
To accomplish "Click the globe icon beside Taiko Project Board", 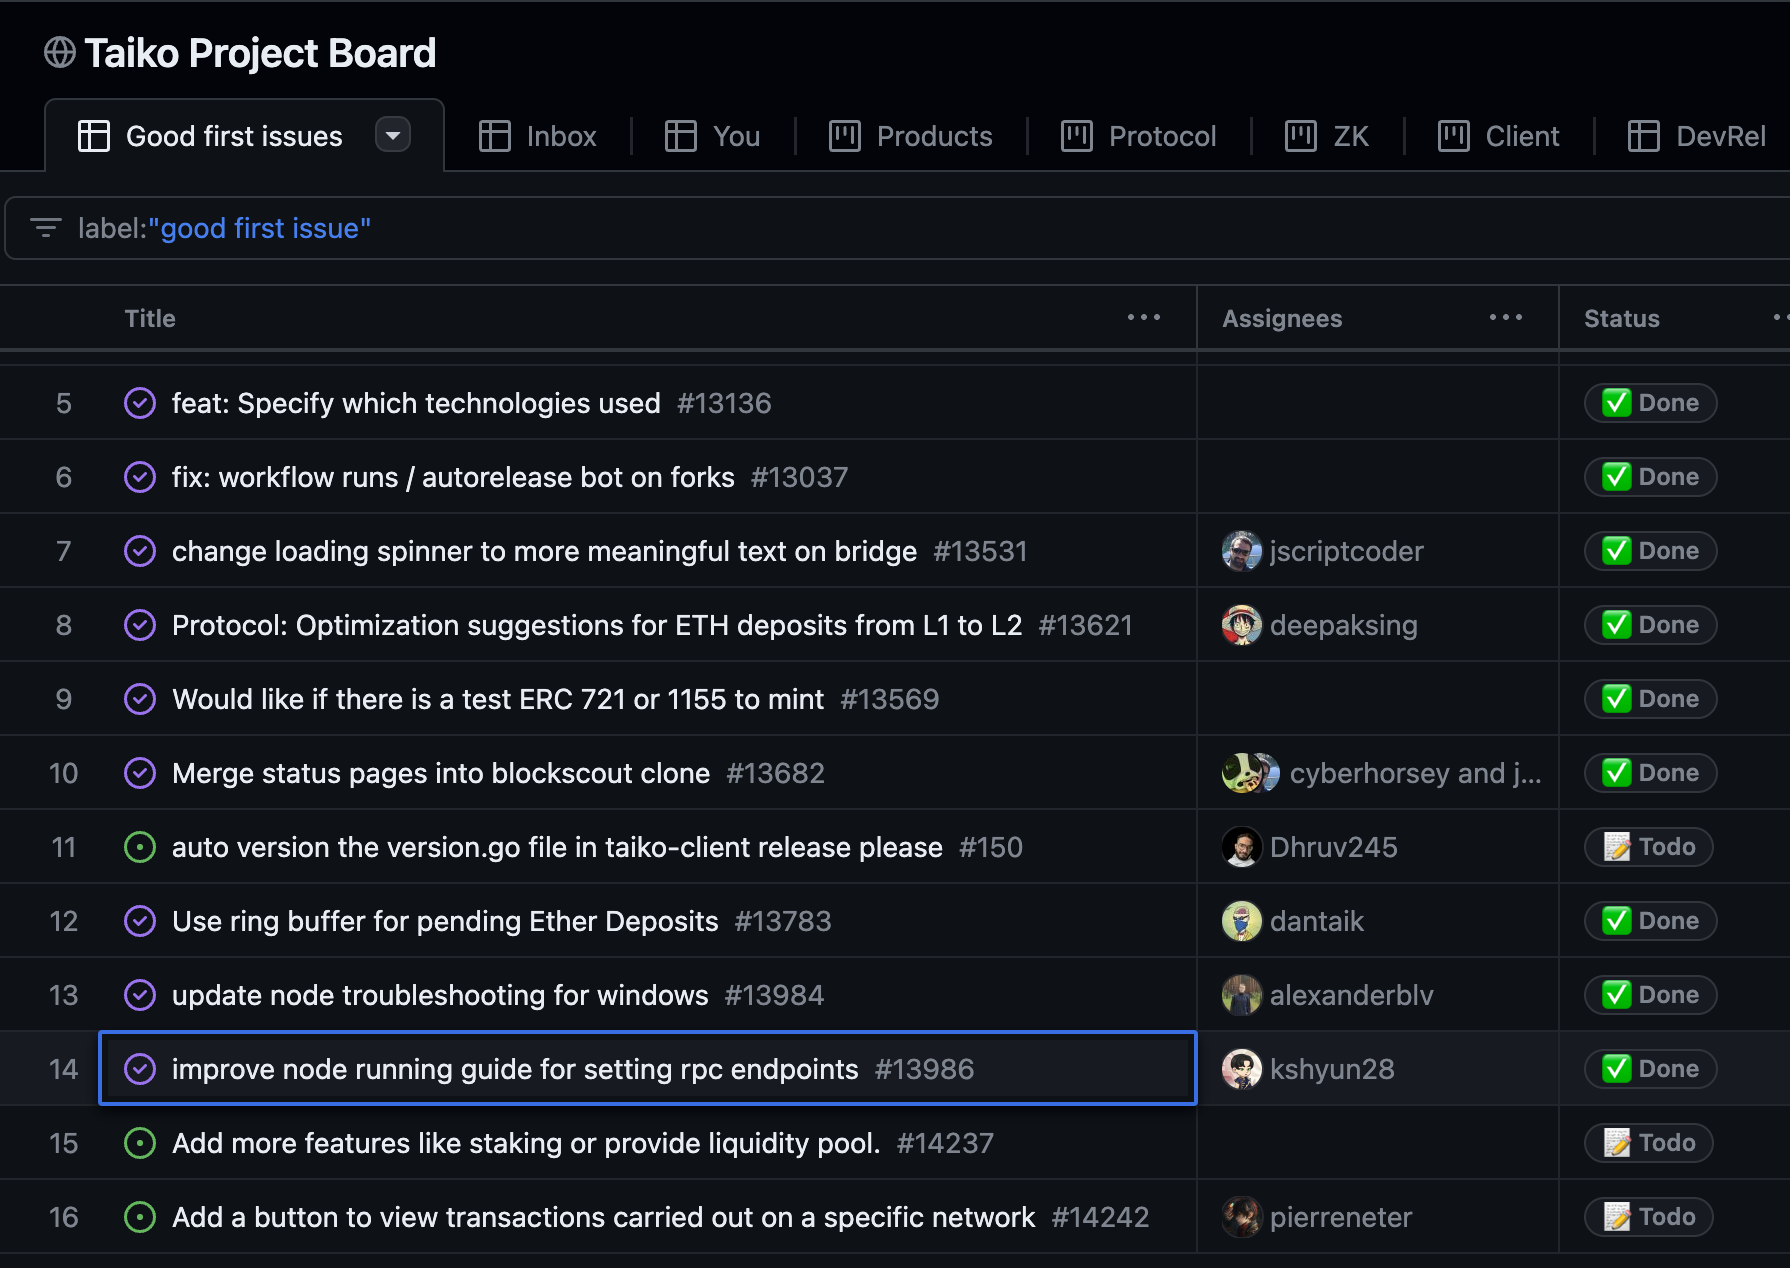I will click(60, 53).
